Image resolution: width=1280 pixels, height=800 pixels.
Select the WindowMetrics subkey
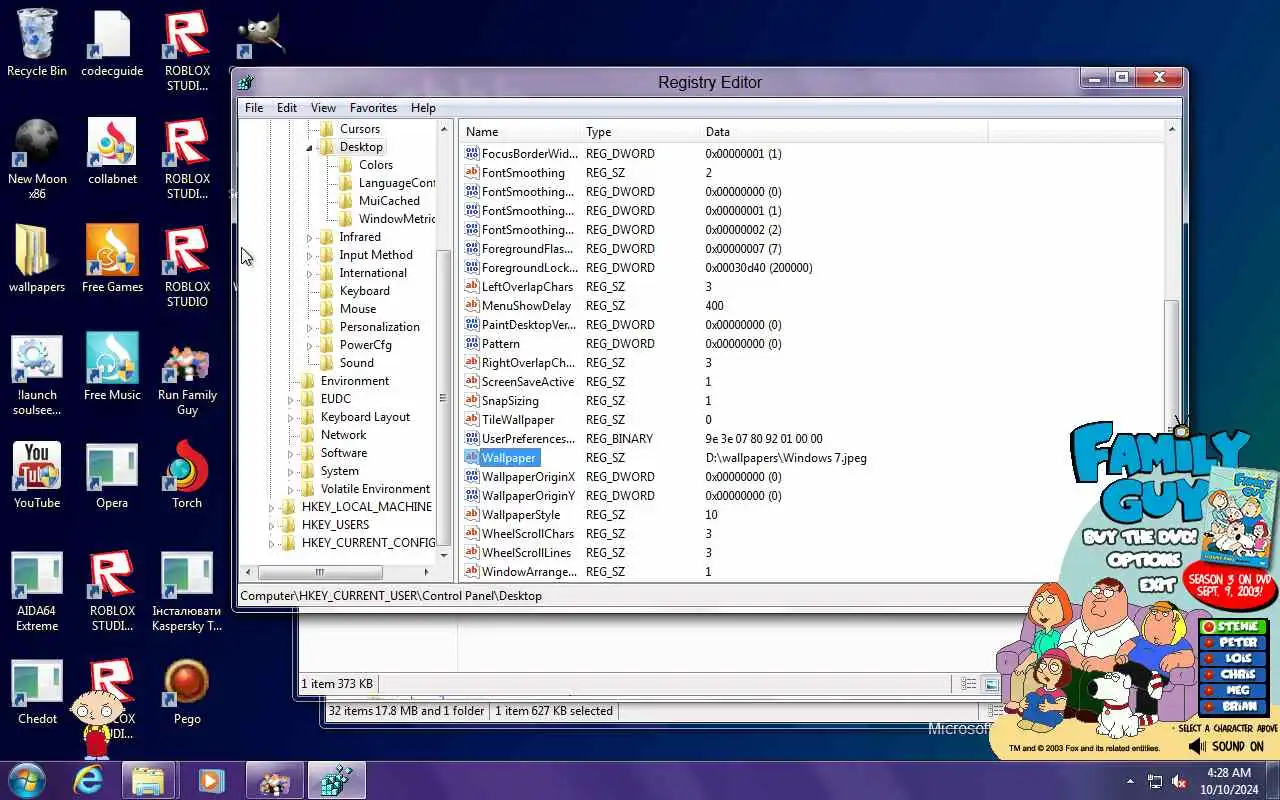click(397, 219)
